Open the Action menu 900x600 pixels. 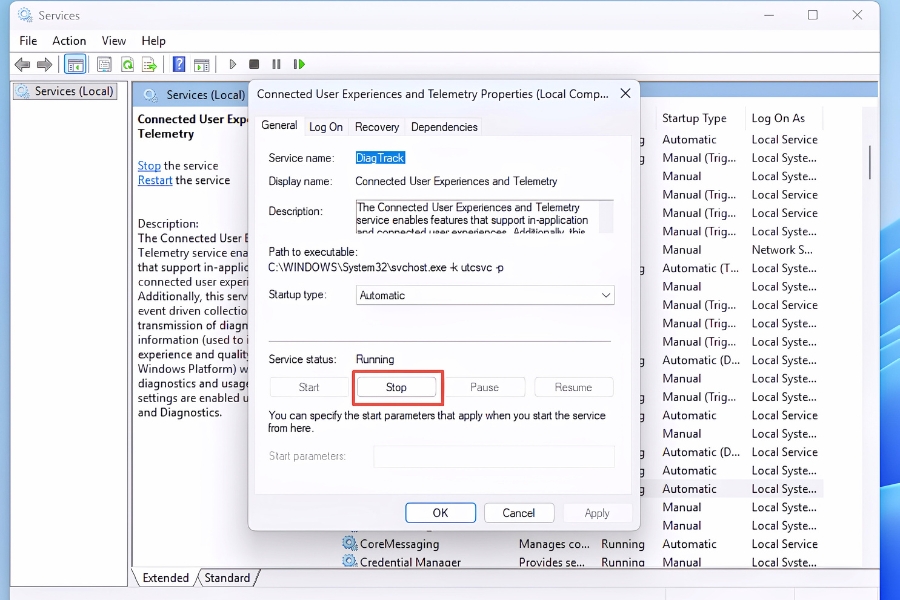coord(69,41)
